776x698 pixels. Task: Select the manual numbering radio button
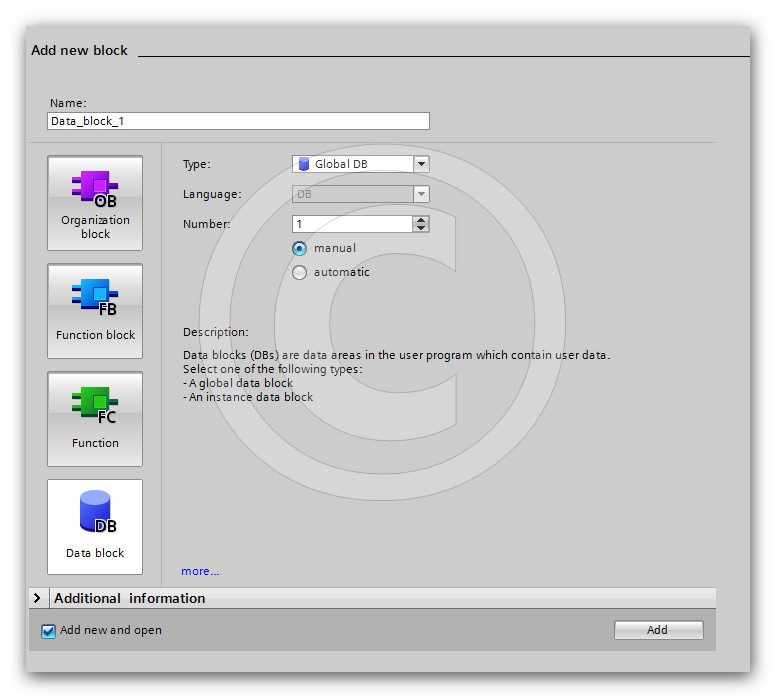pos(300,249)
